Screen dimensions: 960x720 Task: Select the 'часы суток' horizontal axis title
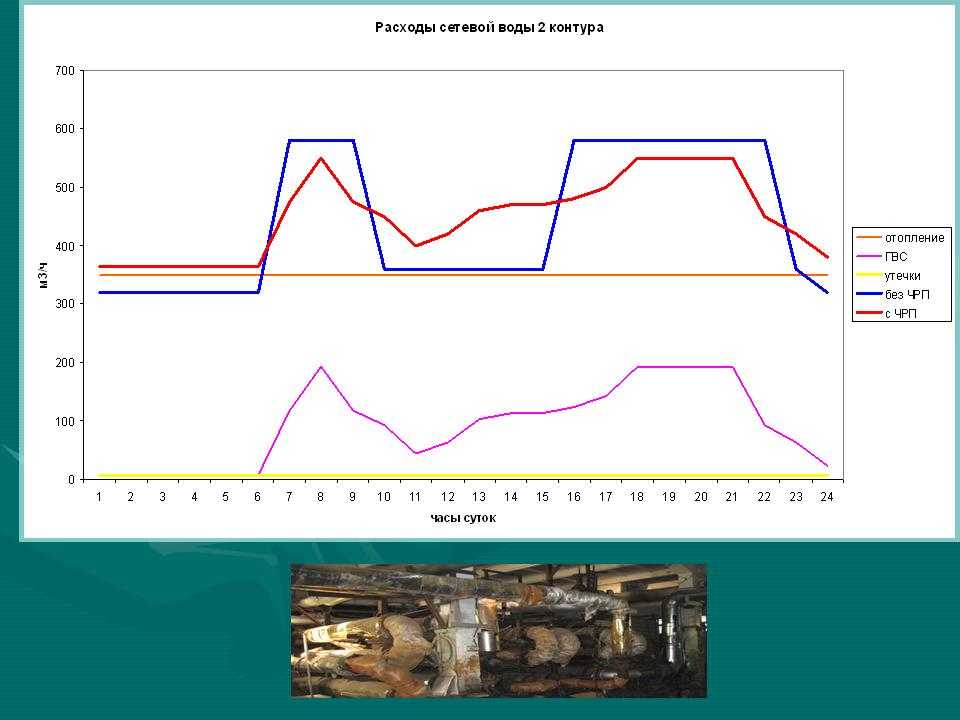click(463, 518)
